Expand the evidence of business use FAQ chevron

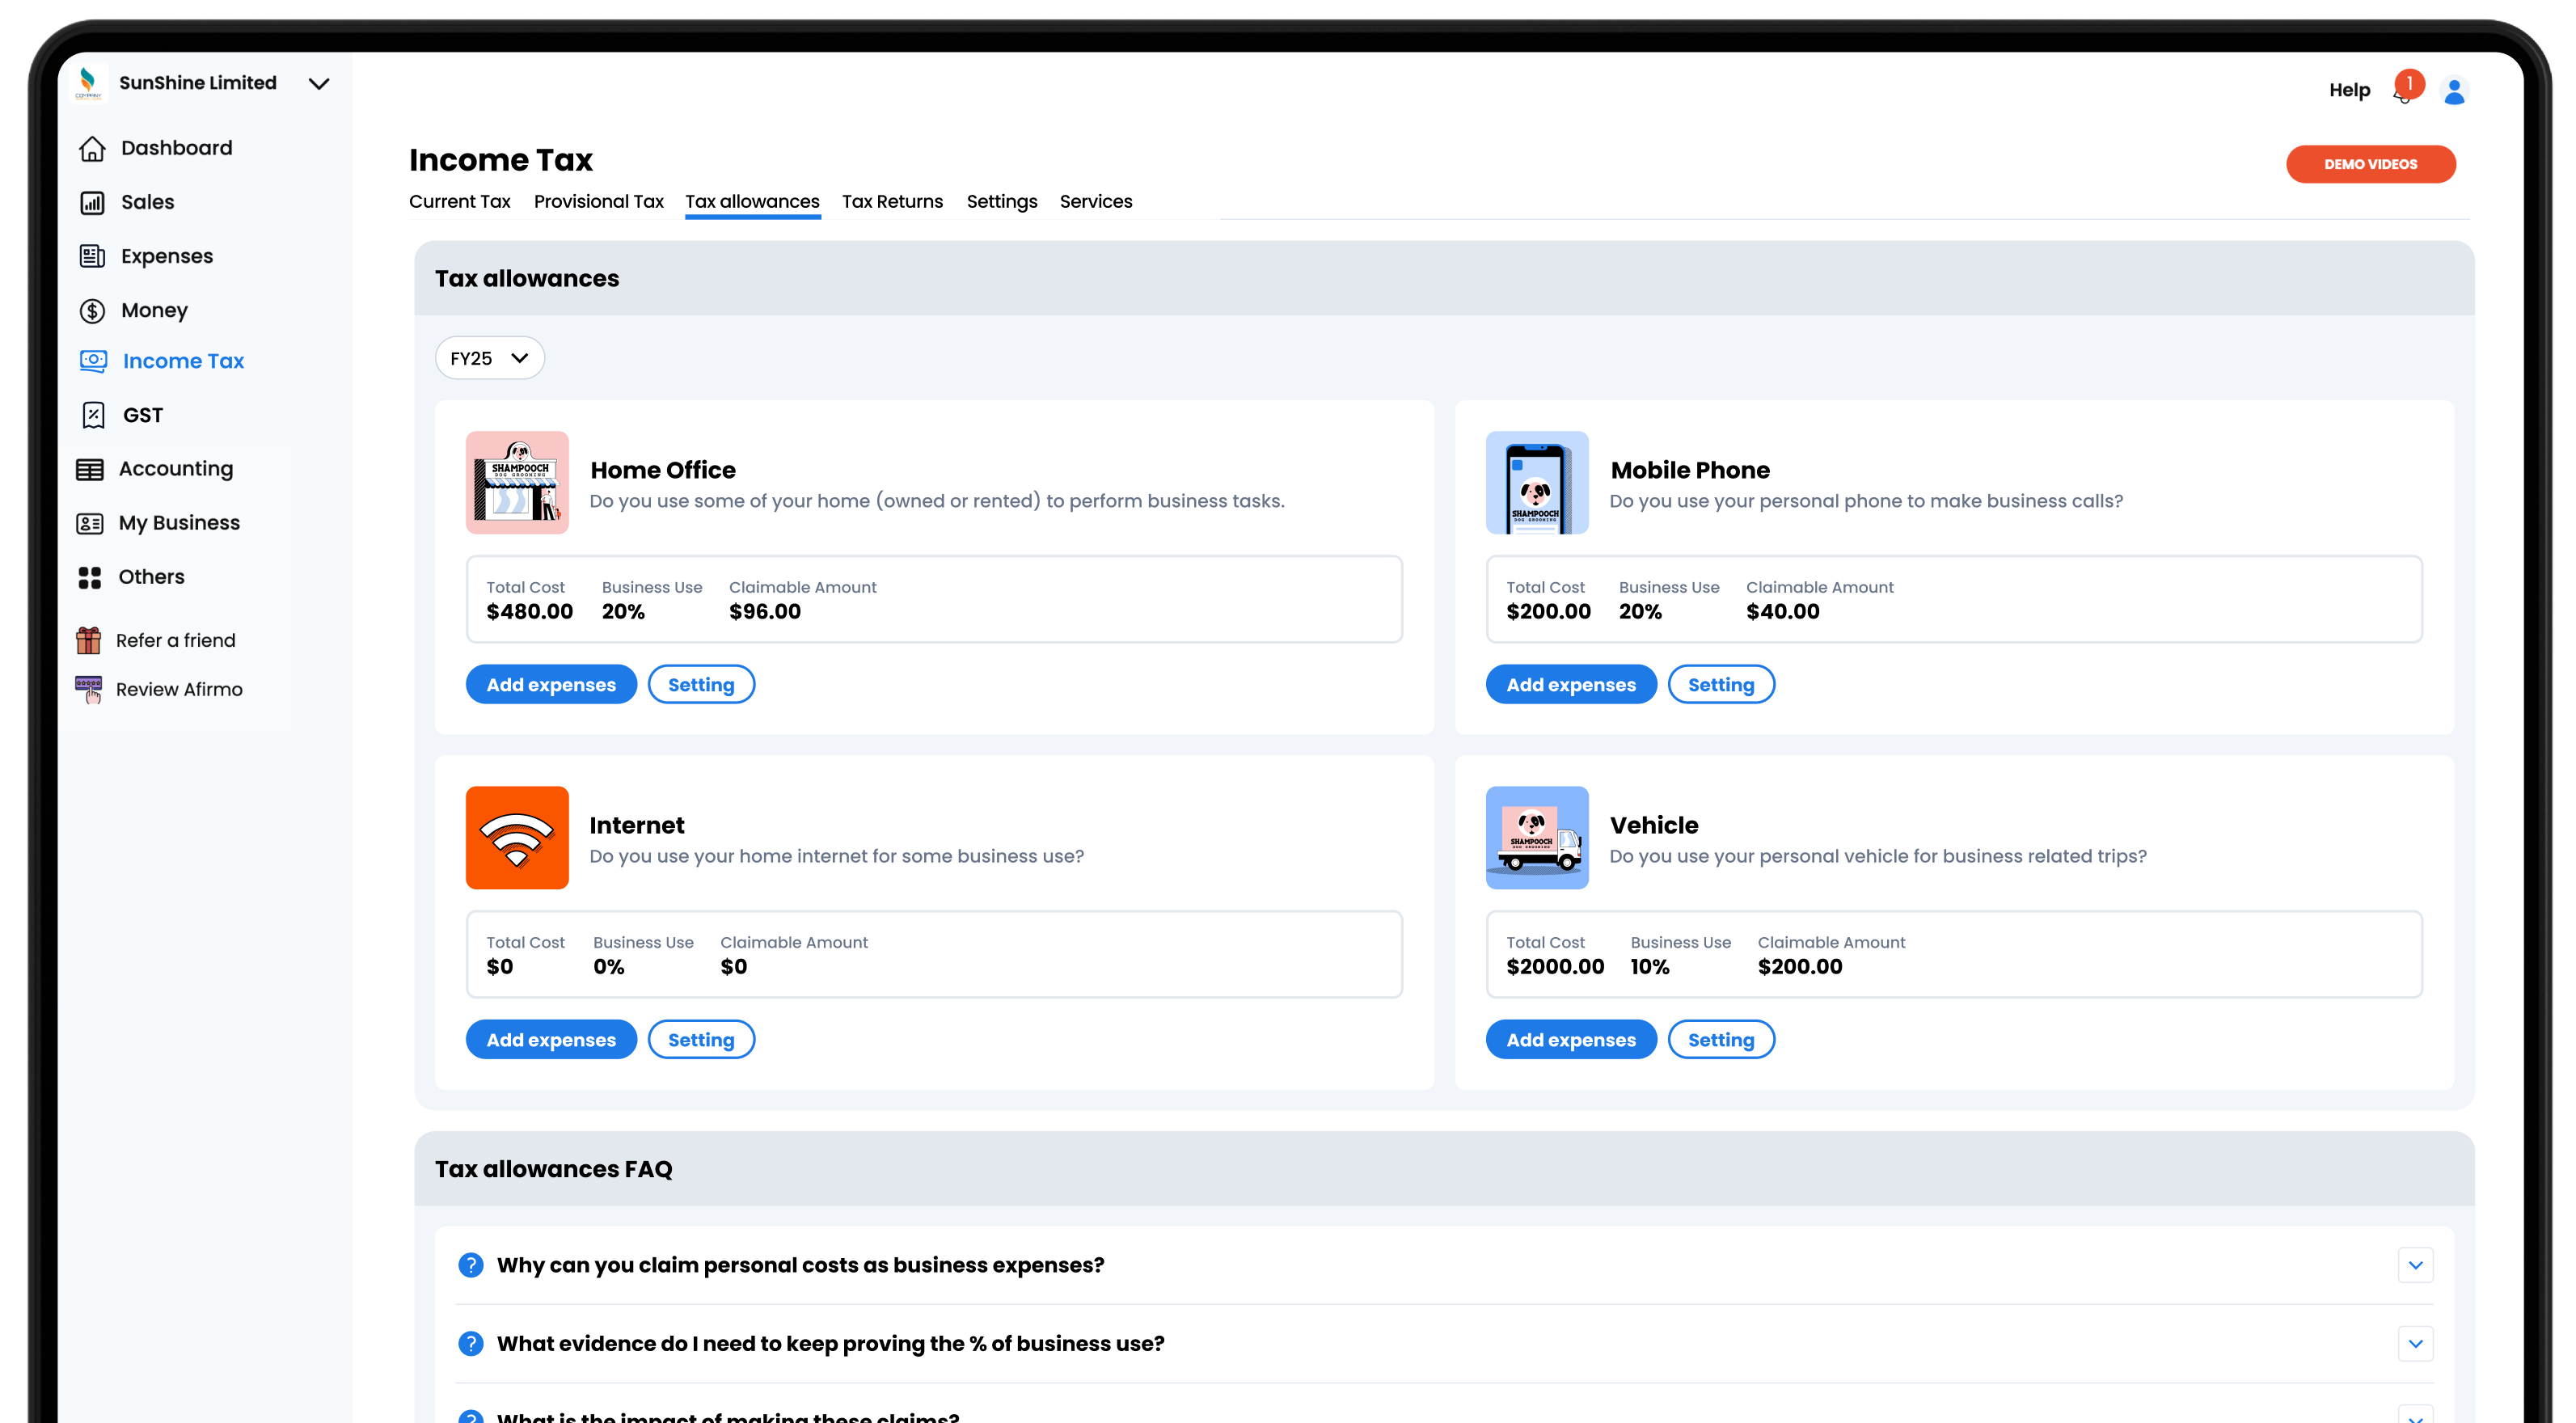tap(2415, 1343)
